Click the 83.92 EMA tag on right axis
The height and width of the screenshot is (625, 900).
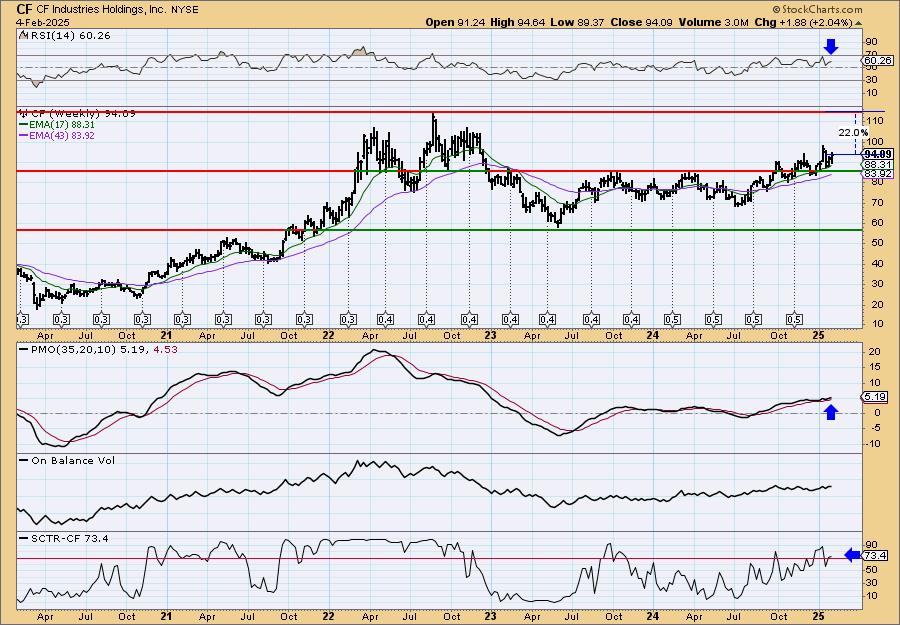point(879,173)
